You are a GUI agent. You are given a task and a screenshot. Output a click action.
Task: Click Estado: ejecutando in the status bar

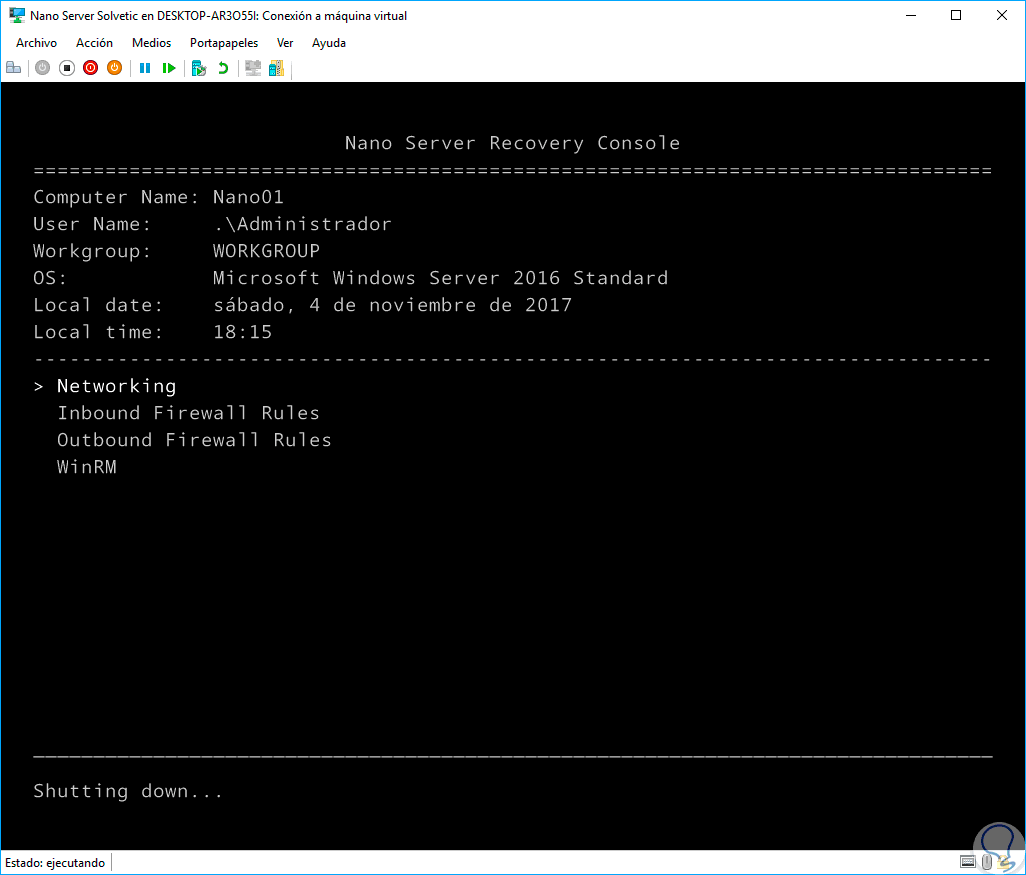point(55,863)
